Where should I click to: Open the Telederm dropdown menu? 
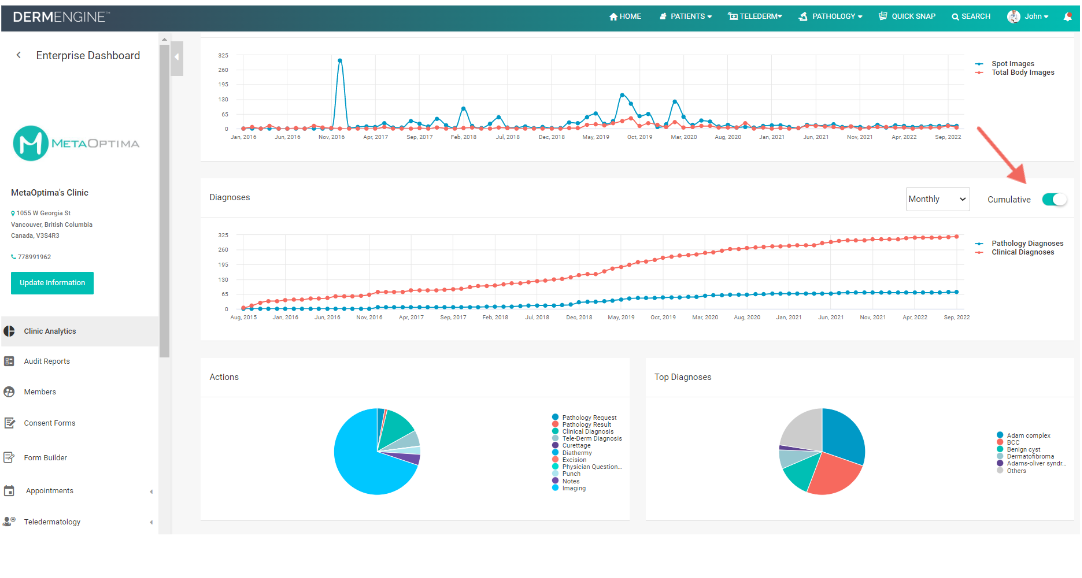pyautogui.click(x=755, y=17)
